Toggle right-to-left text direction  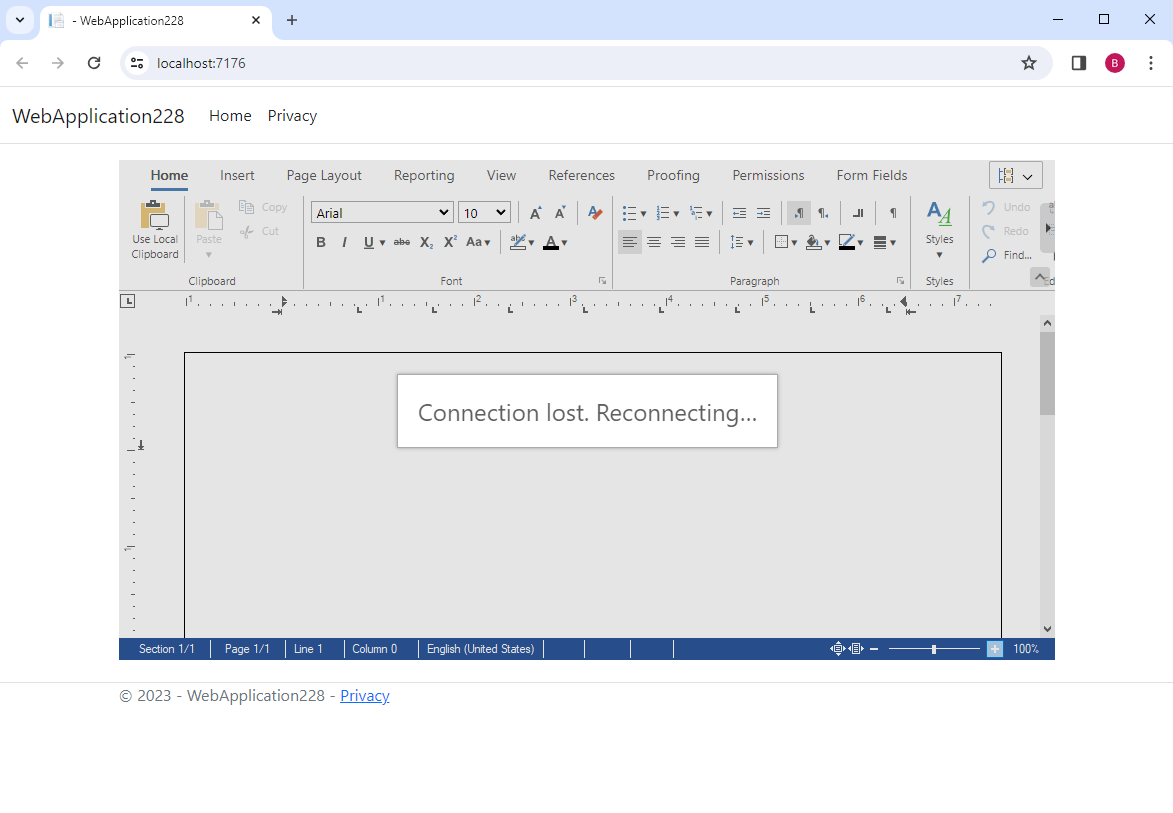point(823,213)
